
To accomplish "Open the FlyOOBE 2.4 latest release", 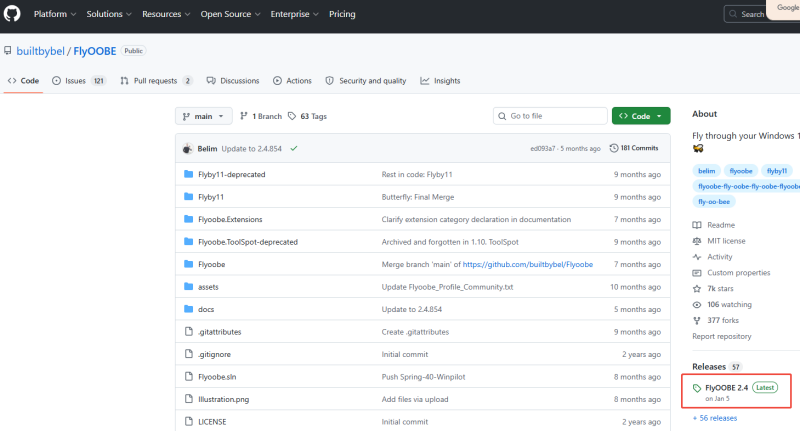I will [736, 392].
